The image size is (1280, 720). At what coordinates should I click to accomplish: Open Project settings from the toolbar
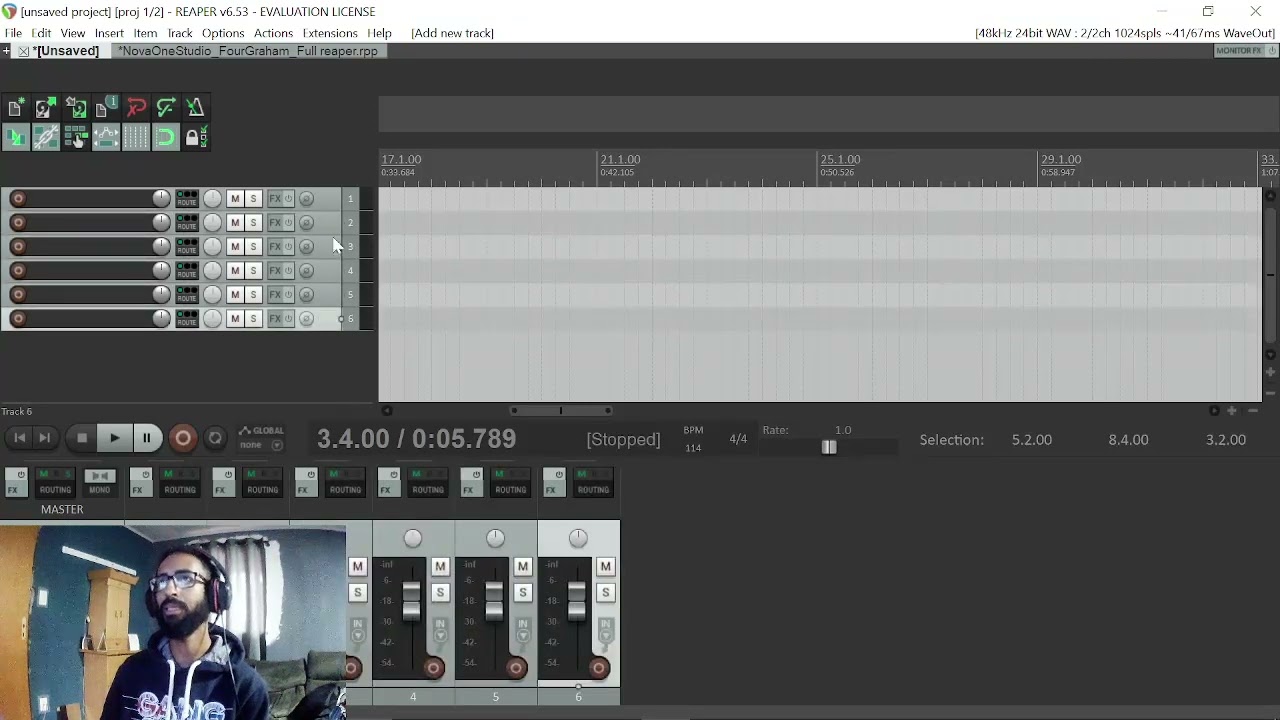pyautogui.click(x=106, y=108)
